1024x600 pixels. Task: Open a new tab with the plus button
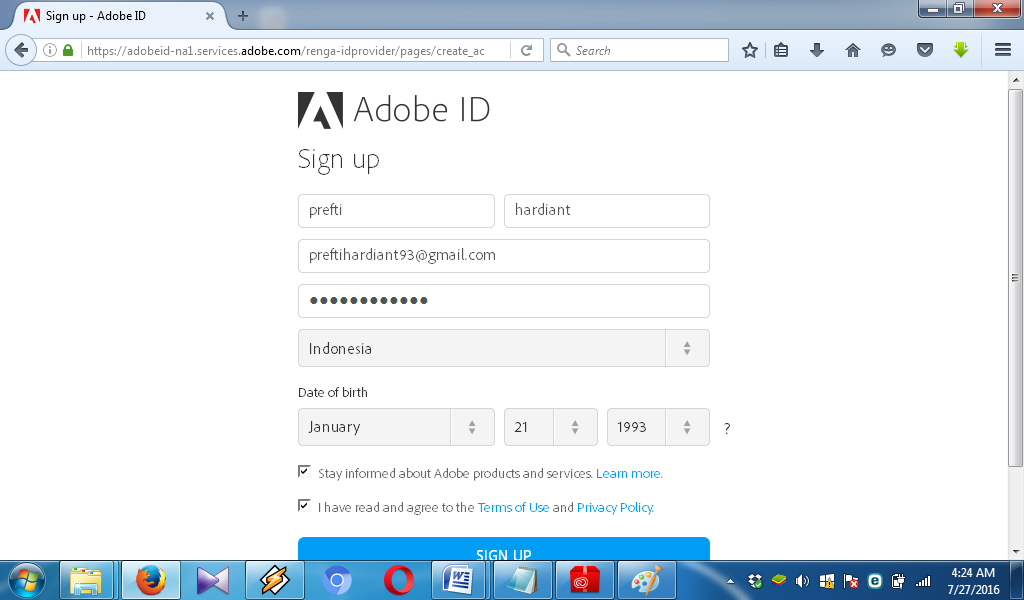pyautogui.click(x=243, y=16)
